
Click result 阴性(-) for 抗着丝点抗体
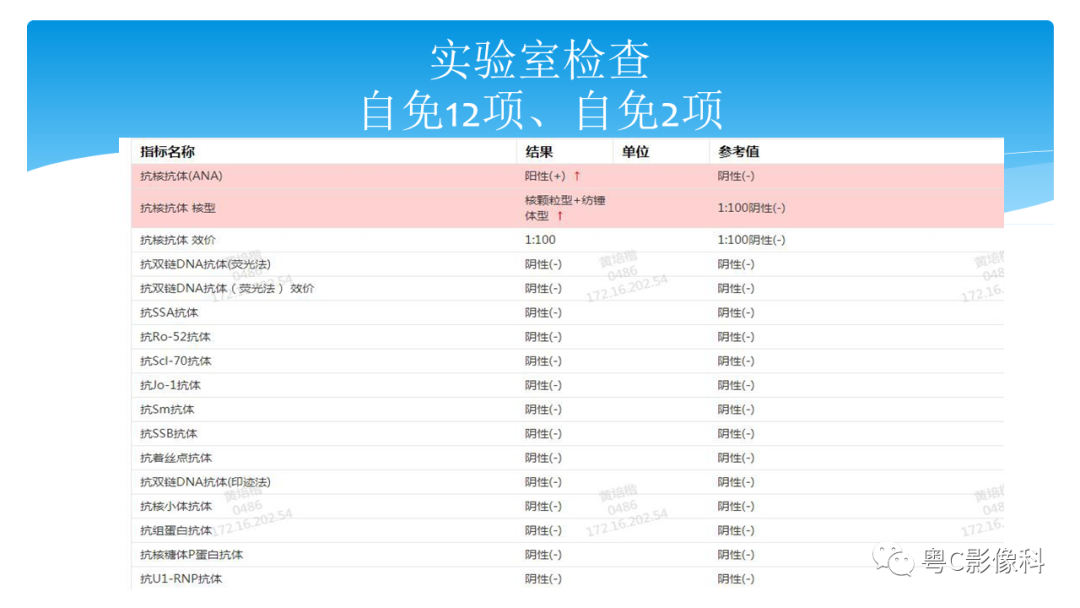coord(543,458)
